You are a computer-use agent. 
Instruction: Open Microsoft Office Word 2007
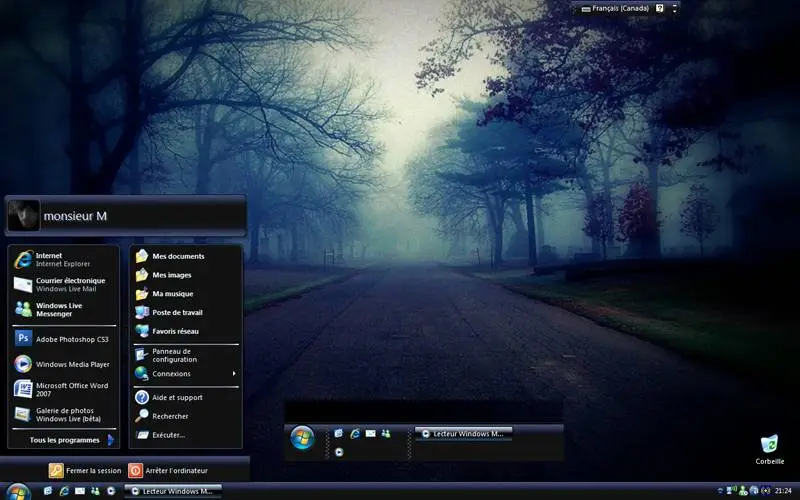64,389
